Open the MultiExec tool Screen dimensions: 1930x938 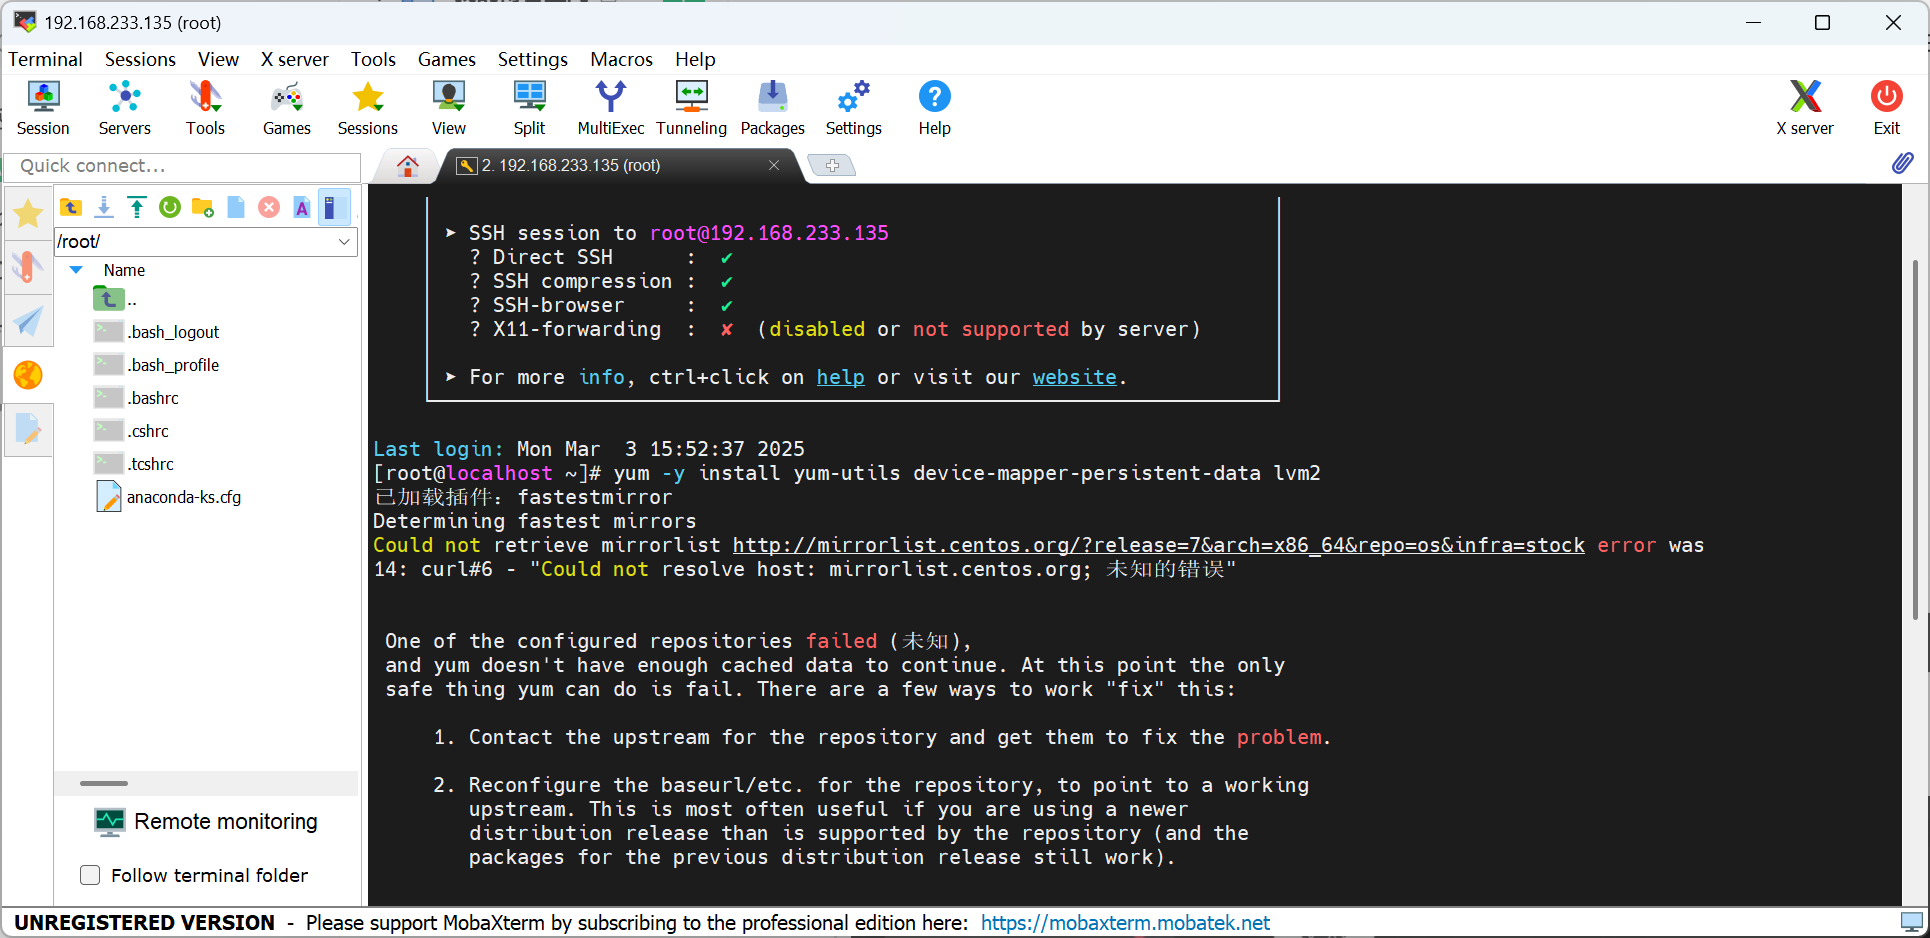point(610,107)
